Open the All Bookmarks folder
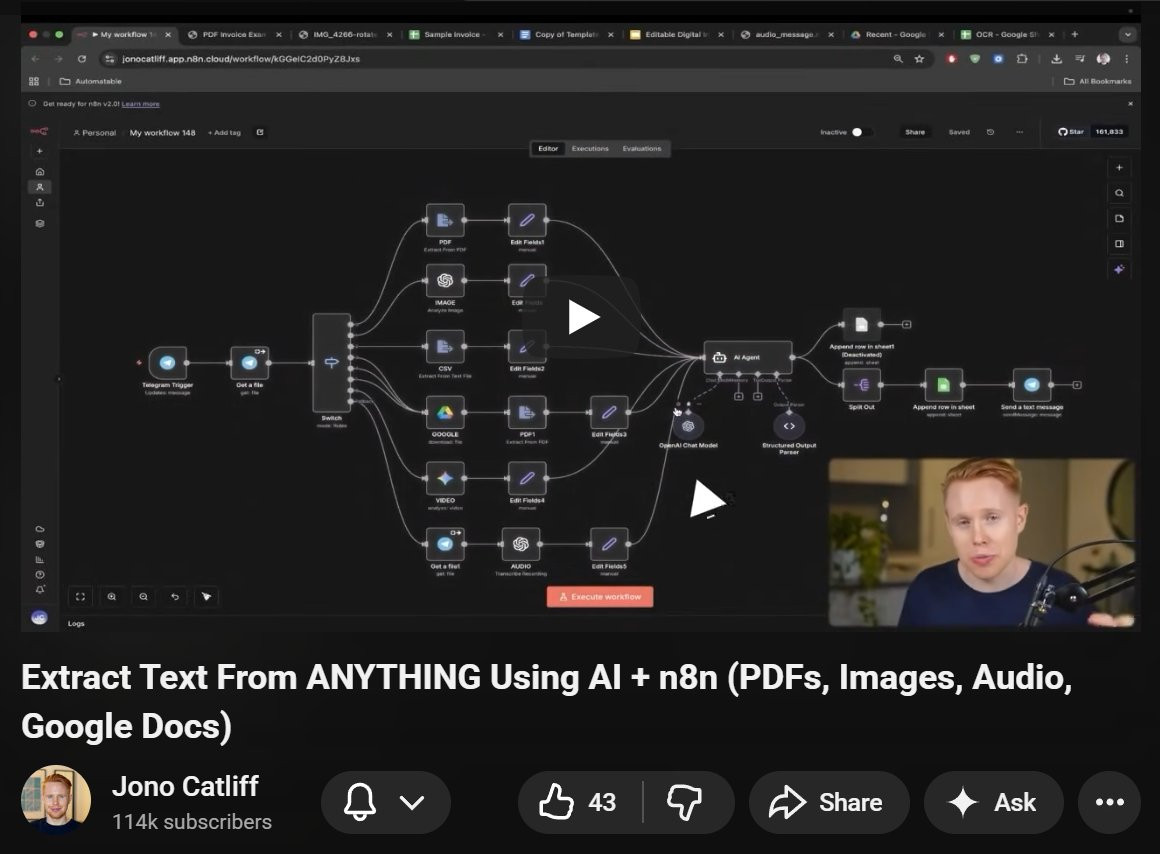Screen dimensions: 1160x854 [x=1098, y=81]
